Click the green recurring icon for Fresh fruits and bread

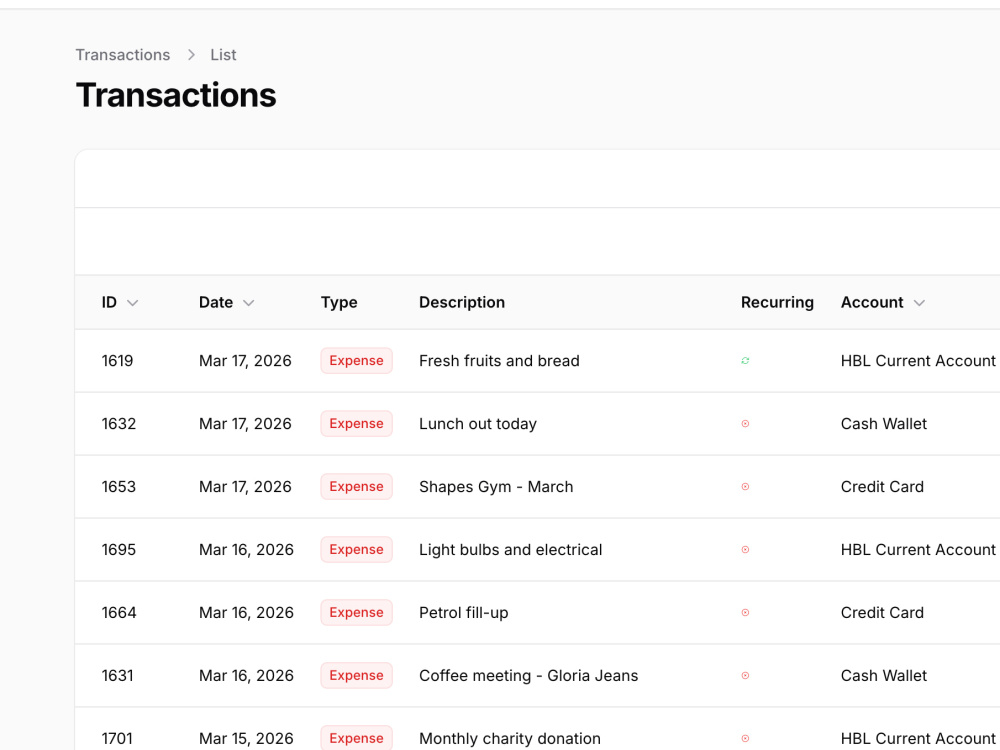745,361
